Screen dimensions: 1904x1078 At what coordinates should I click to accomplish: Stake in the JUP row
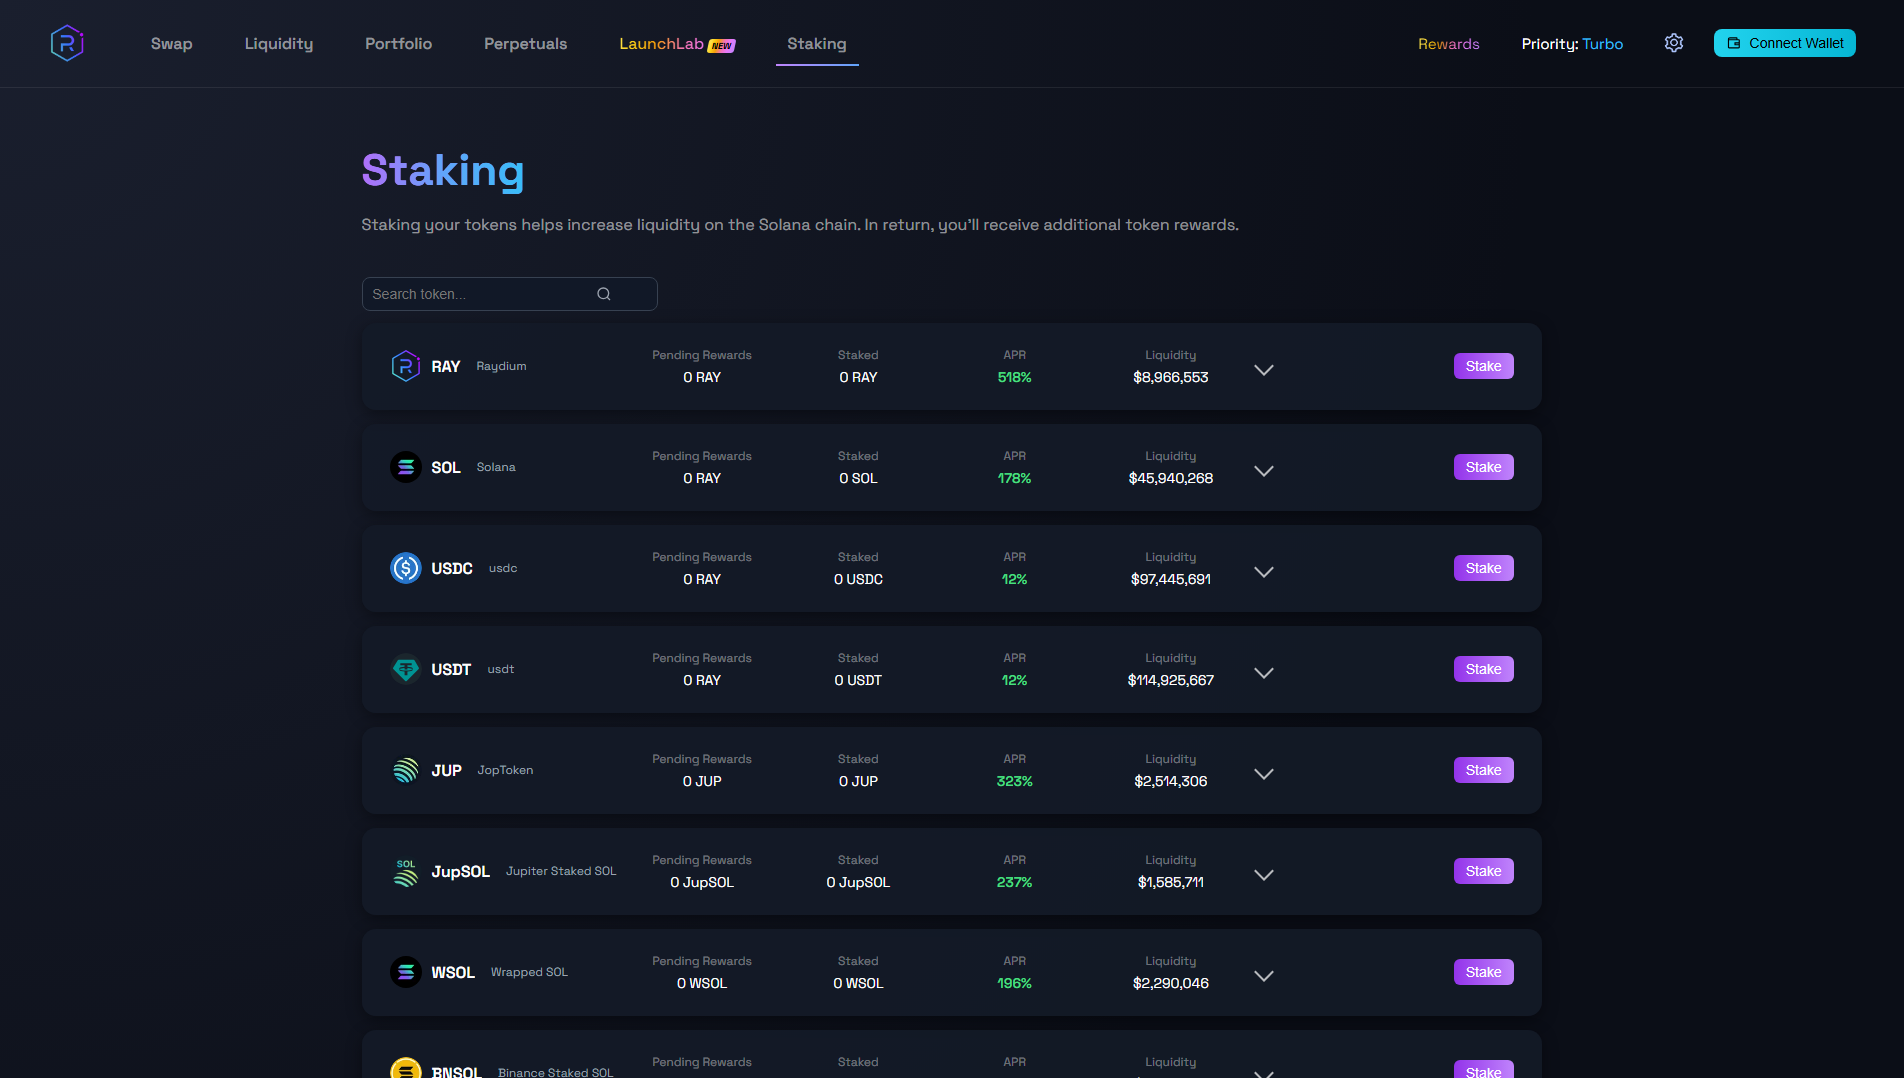1483,770
